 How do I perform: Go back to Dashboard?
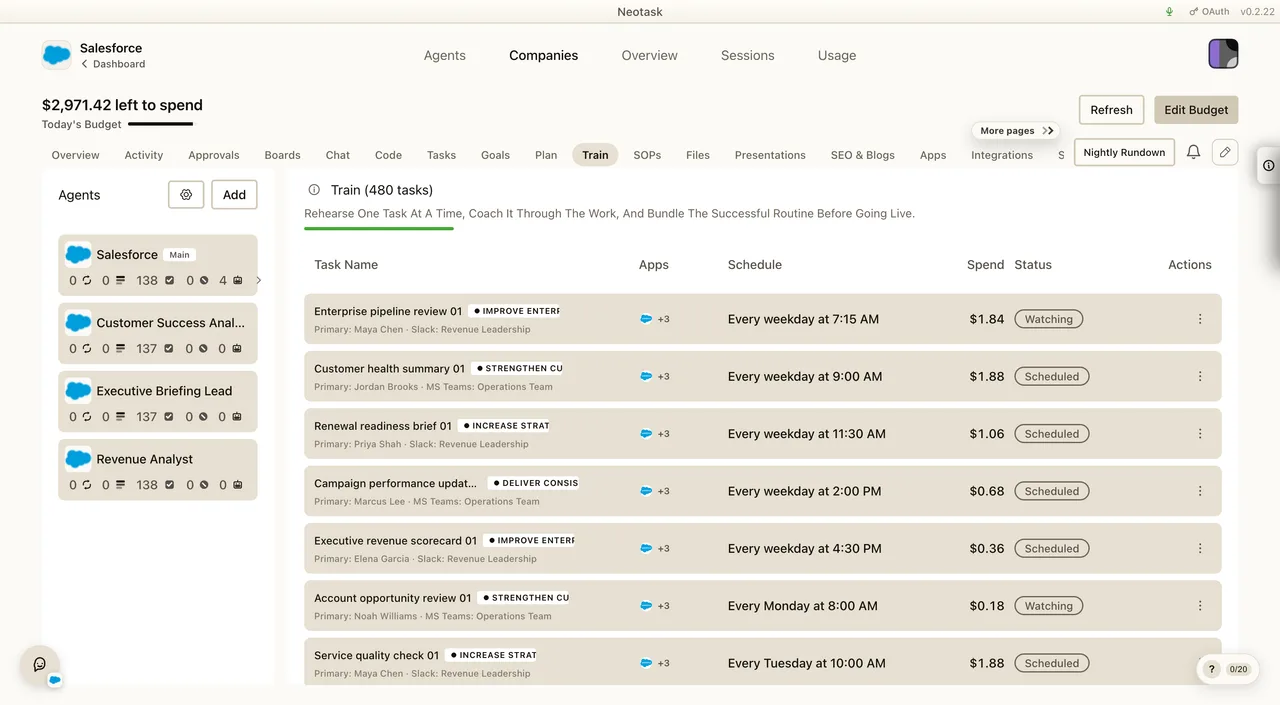click(x=113, y=64)
